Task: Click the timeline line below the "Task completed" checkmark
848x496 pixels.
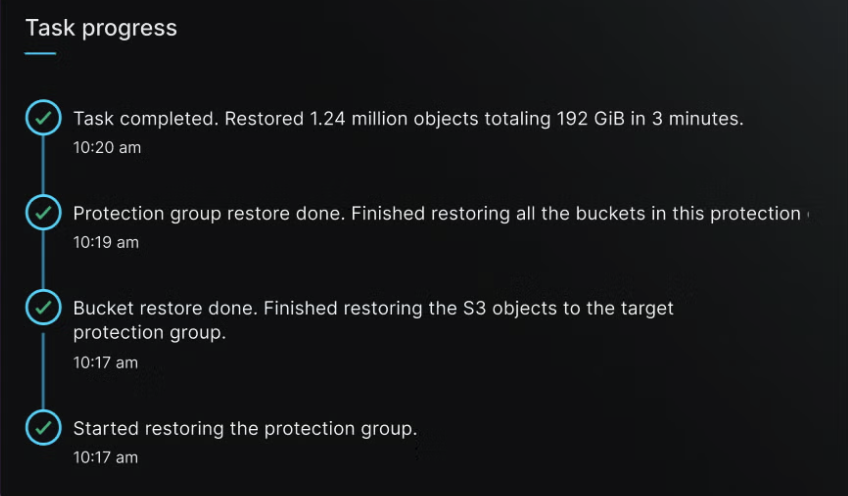Action: [42, 166]
